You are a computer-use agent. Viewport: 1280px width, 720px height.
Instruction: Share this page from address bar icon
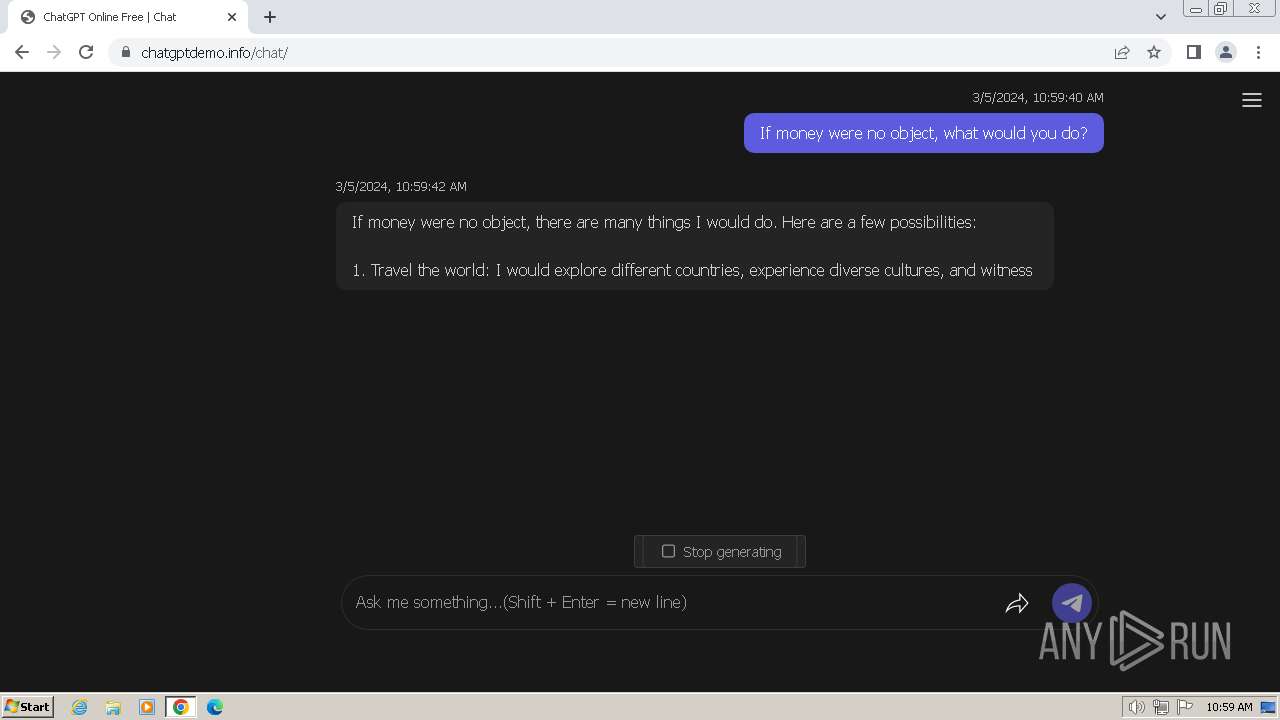point(1122,52)
